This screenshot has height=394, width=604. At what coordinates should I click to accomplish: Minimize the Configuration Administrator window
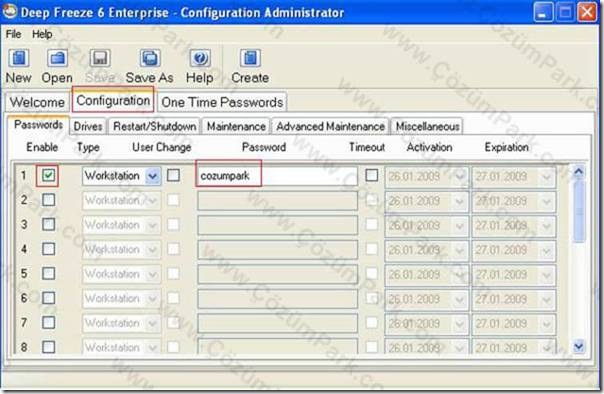click(x=544, y=12)
